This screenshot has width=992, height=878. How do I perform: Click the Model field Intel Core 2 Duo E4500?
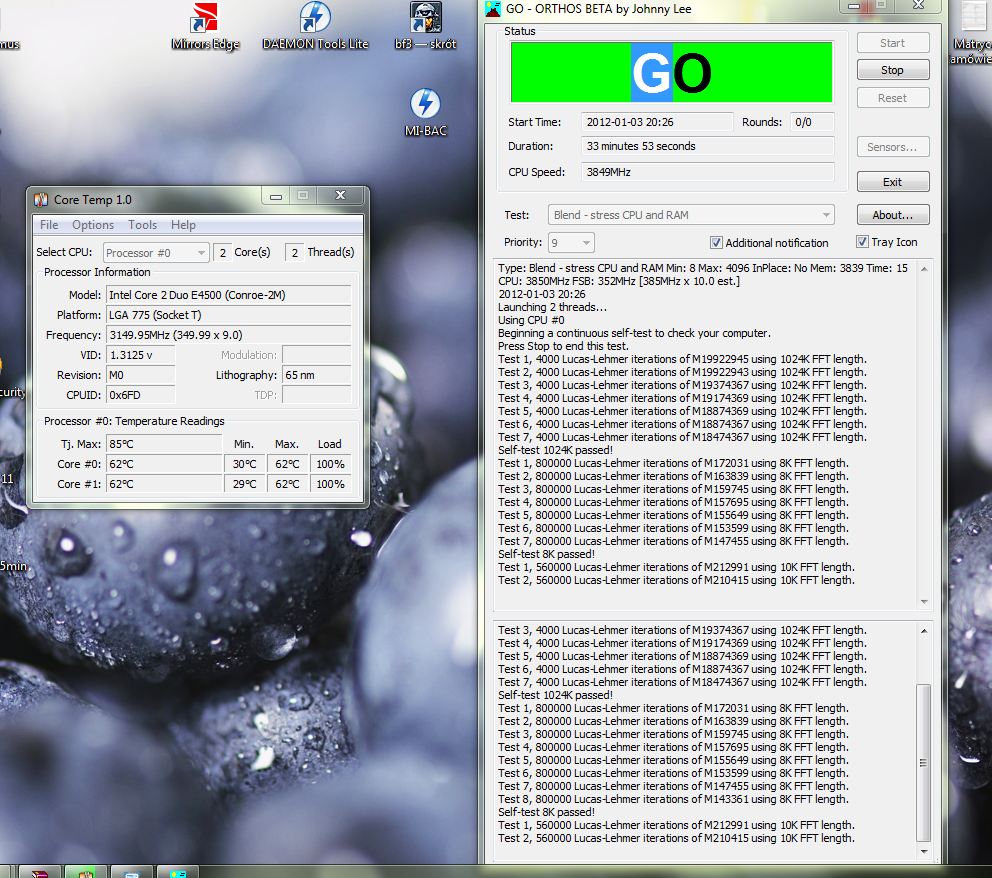coord(228,295)
